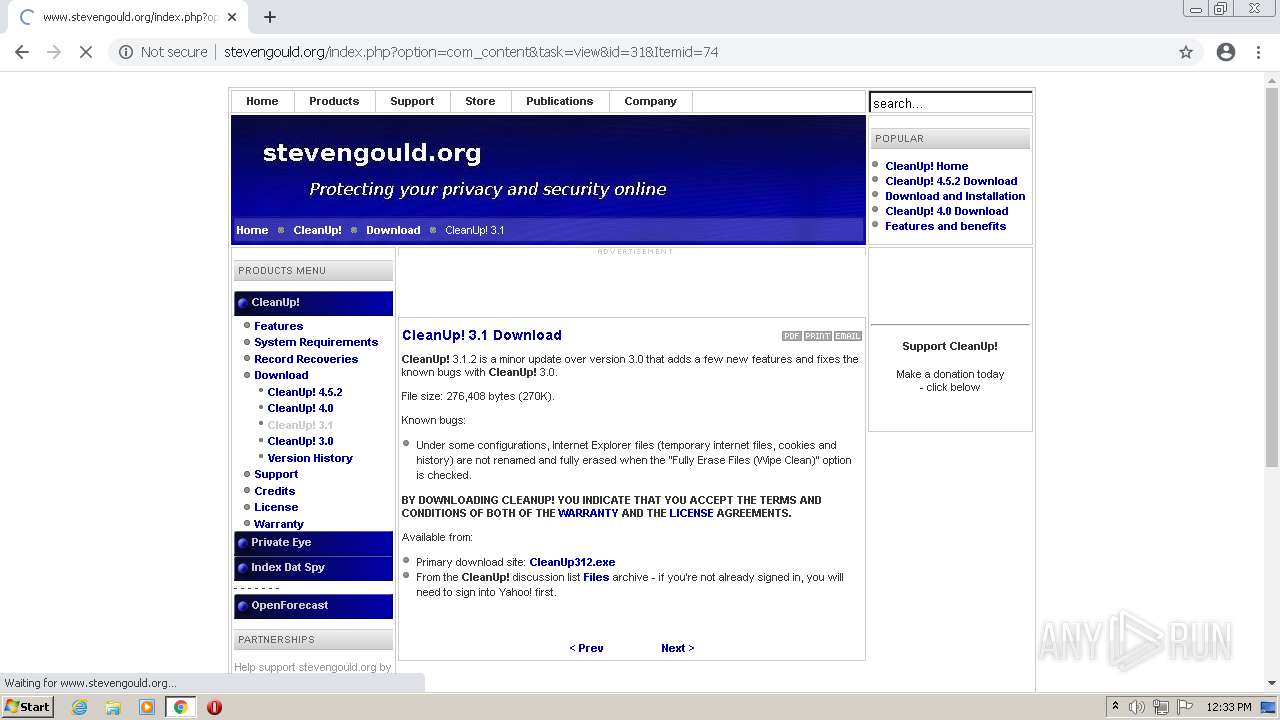Image resolution: width=1280 pixels, height=720 pixels.
Task: Open Support in products menu
Action: [276, 474]
